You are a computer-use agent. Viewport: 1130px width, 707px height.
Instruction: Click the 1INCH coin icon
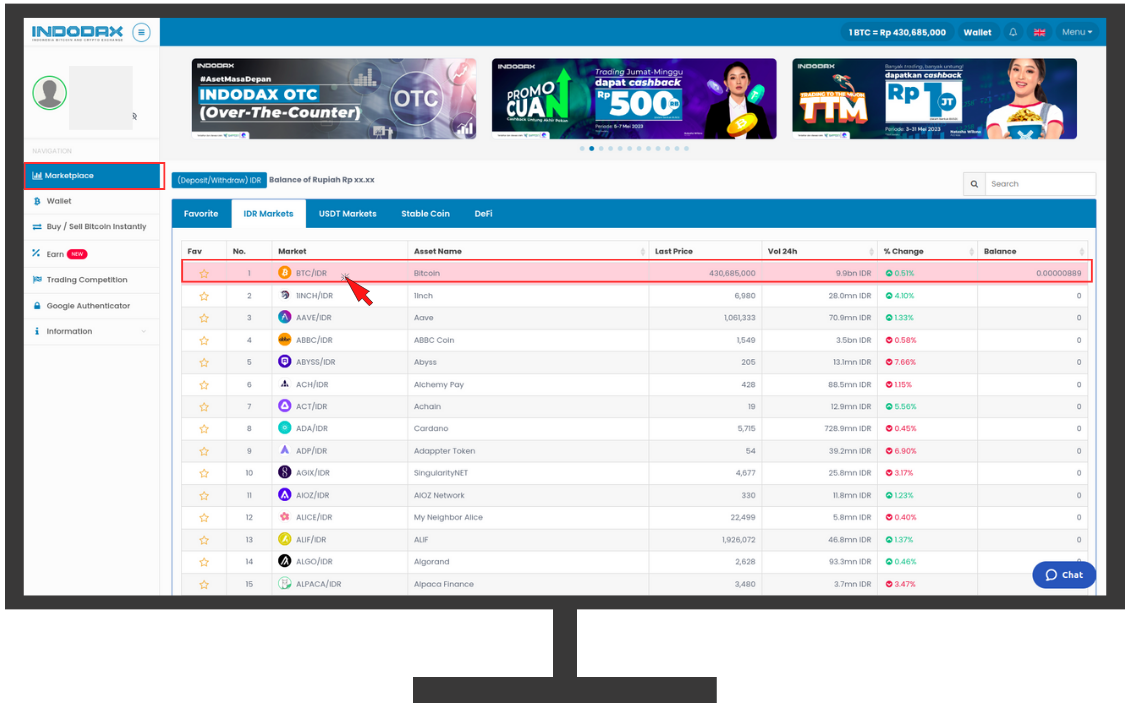pos(285,295)
